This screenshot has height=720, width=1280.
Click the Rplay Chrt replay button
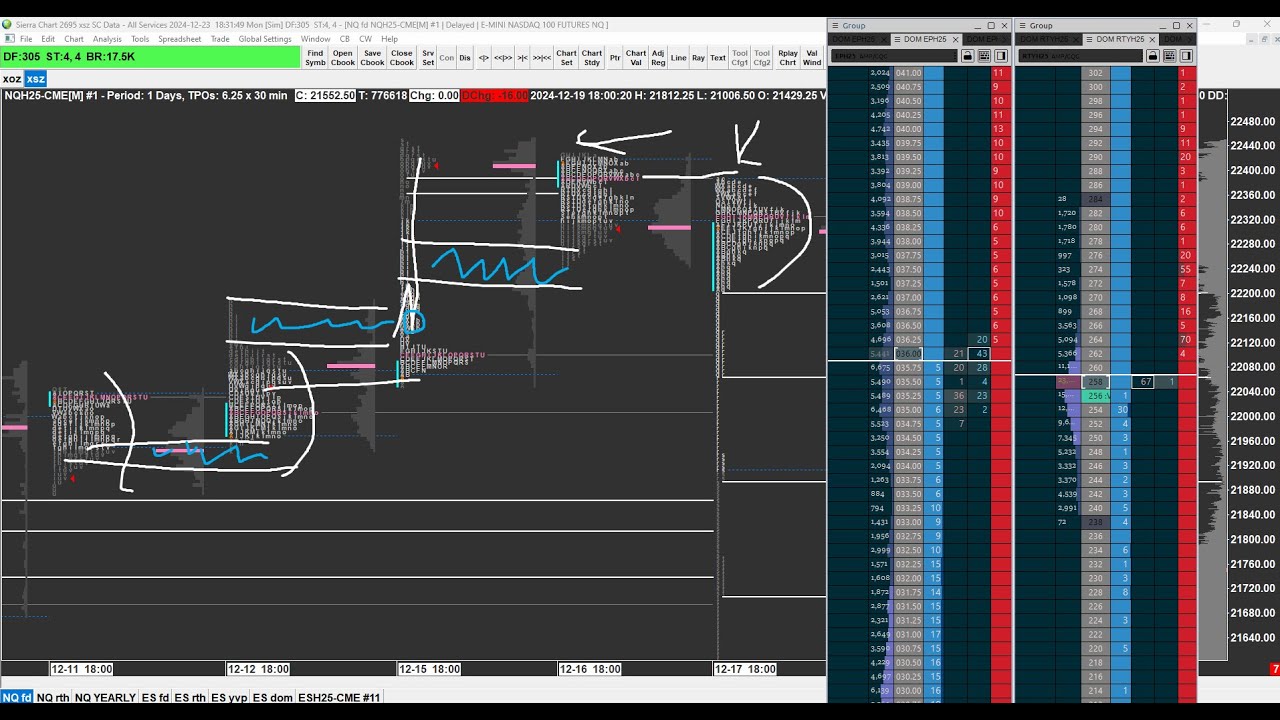point(788,58)
